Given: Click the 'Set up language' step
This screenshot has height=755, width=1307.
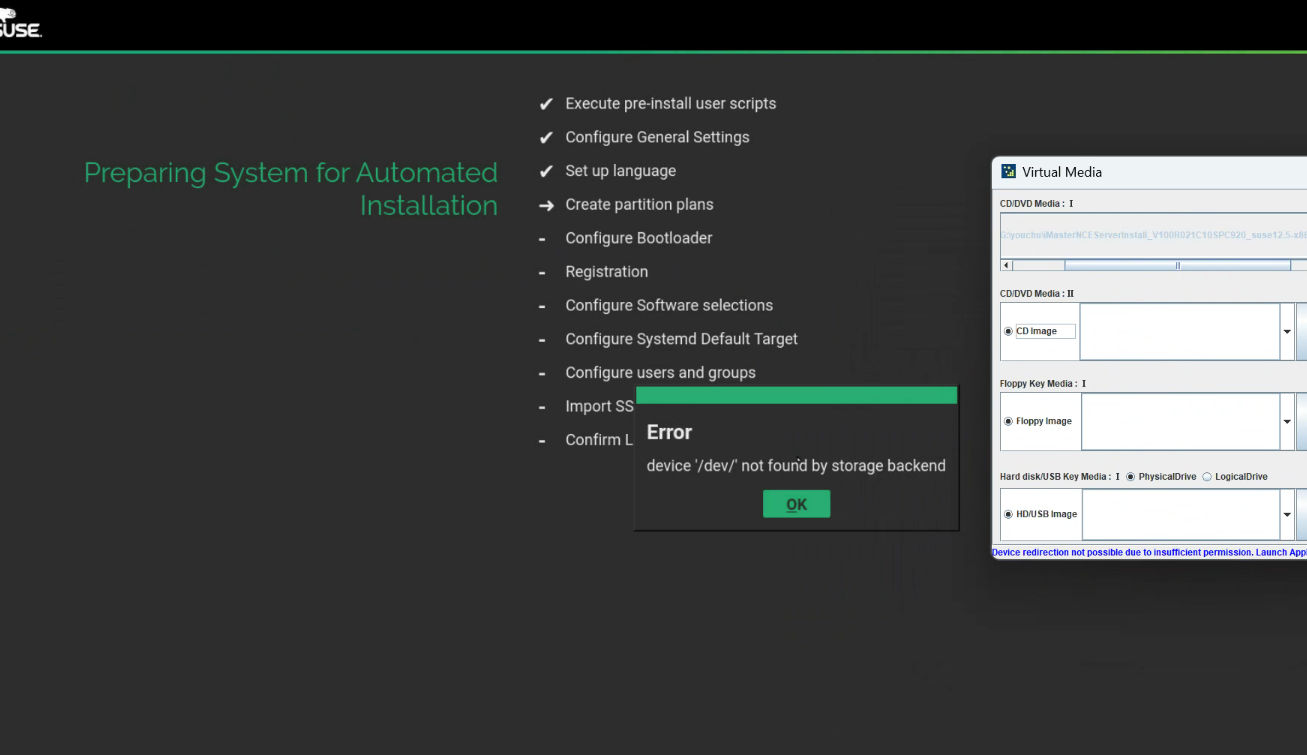Looking at the screenshot, I should (x=621, y=171).
